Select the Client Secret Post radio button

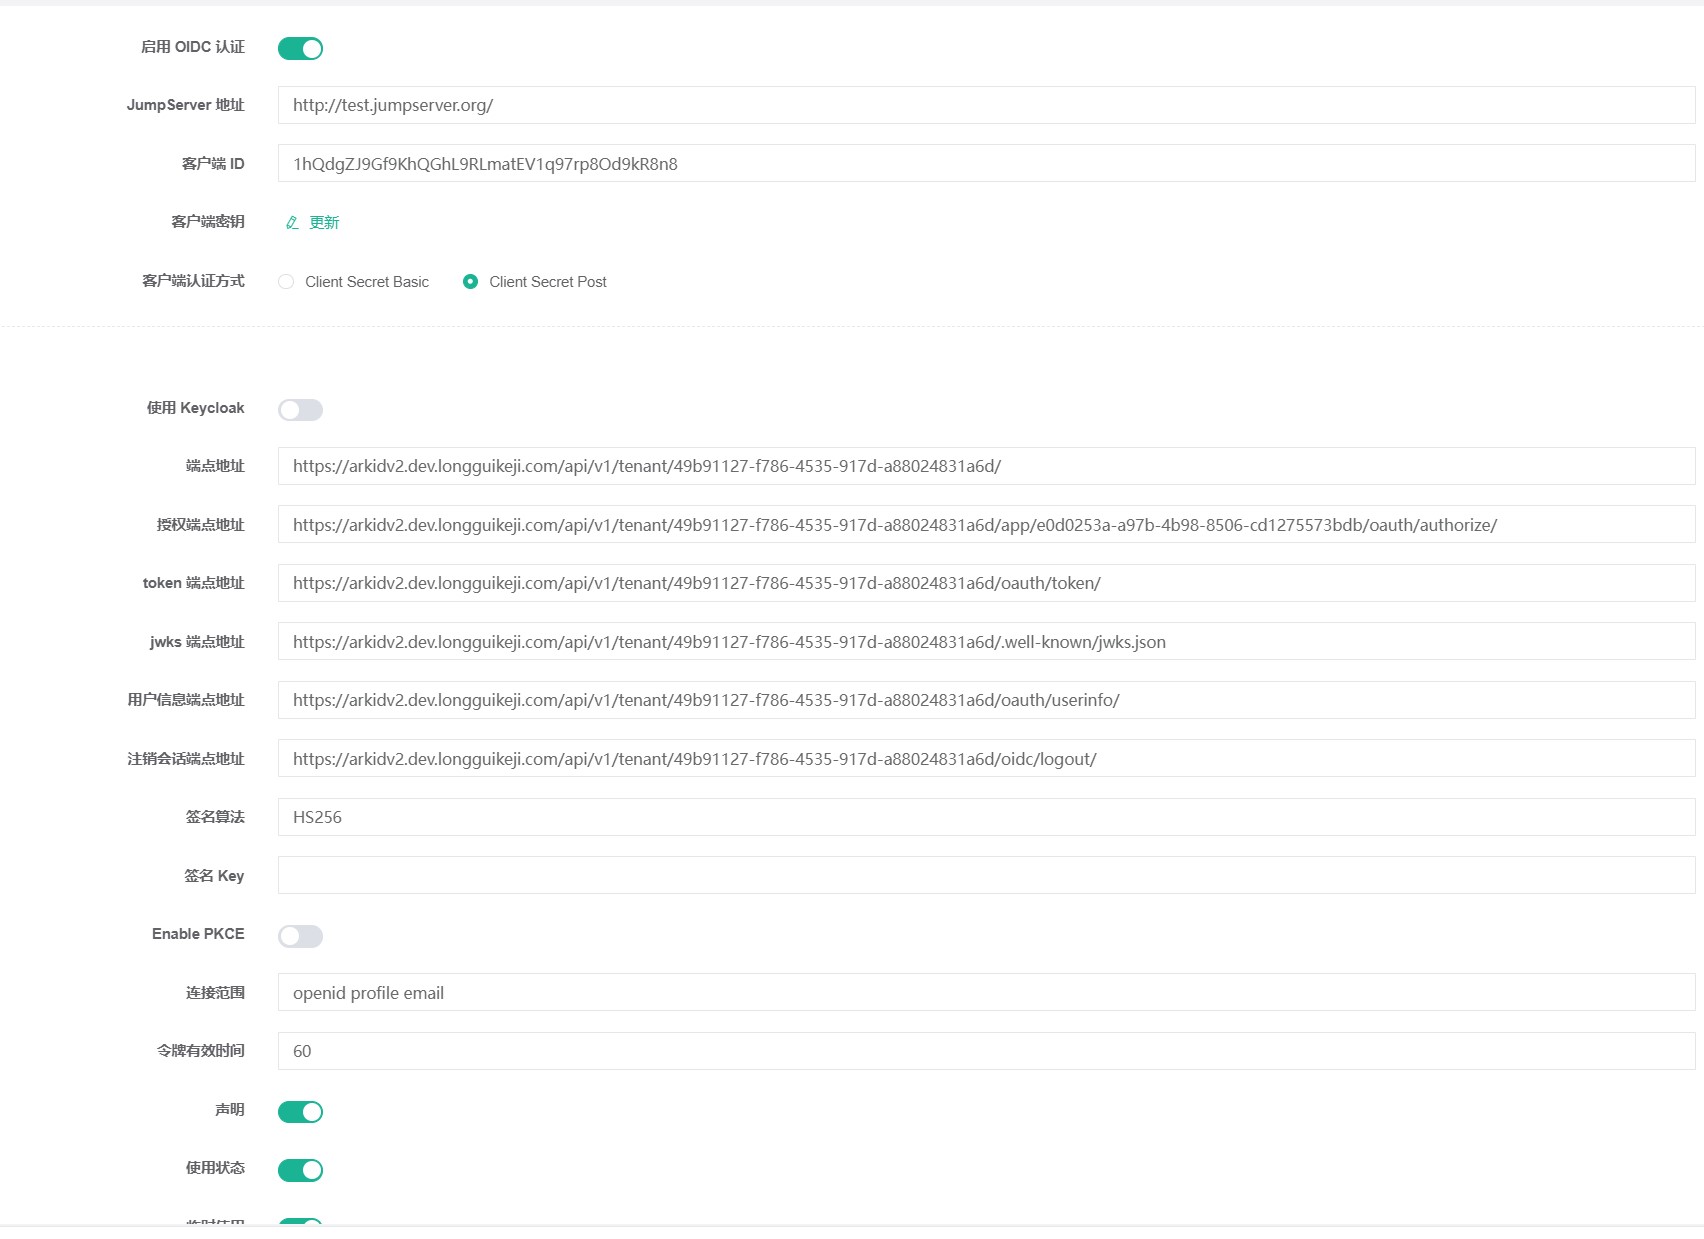pos(471,281)
